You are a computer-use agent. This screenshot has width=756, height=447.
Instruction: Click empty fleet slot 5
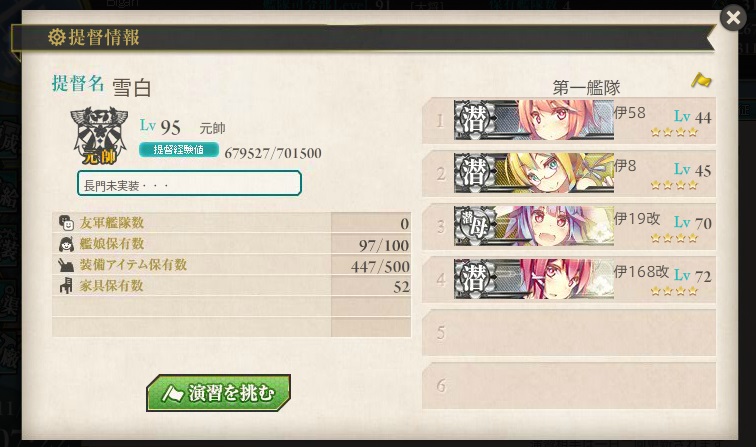[x=569, y=333]
